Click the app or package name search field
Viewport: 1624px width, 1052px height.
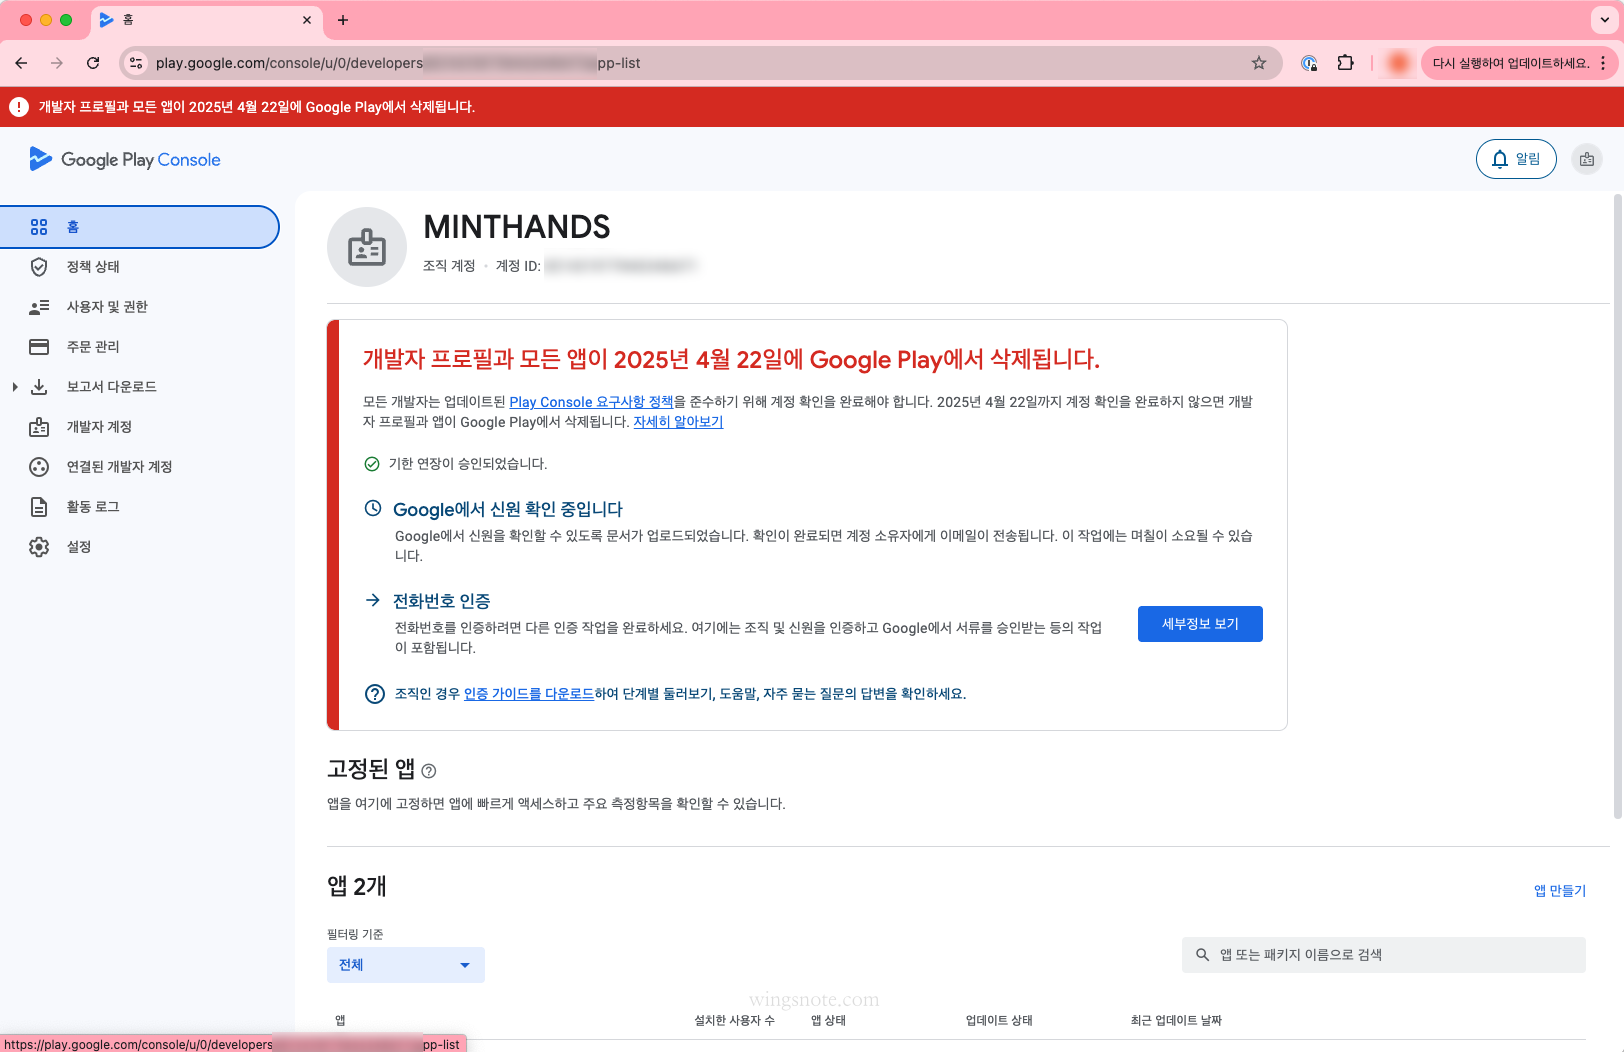coord(1384,955)
